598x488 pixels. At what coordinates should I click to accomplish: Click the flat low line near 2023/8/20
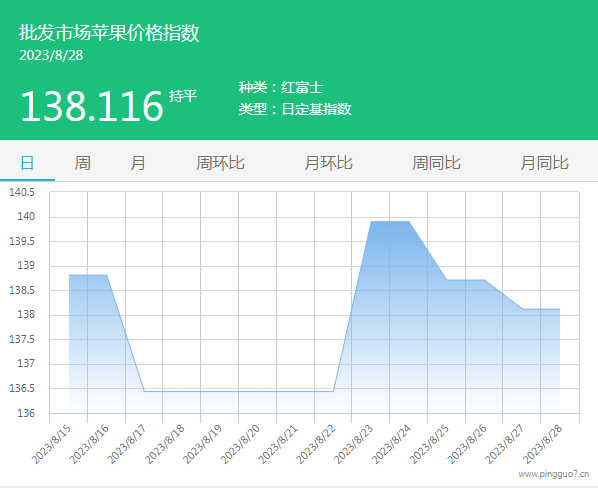point(239,391)
